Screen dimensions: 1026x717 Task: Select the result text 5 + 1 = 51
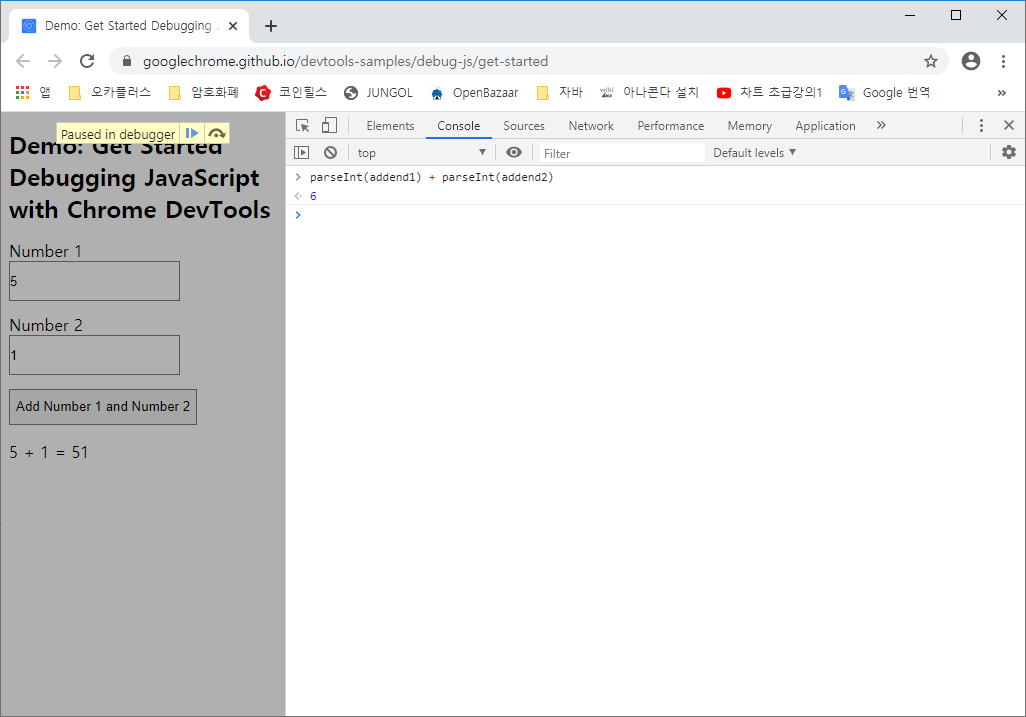pyautogui.click(x=48, y=453)
